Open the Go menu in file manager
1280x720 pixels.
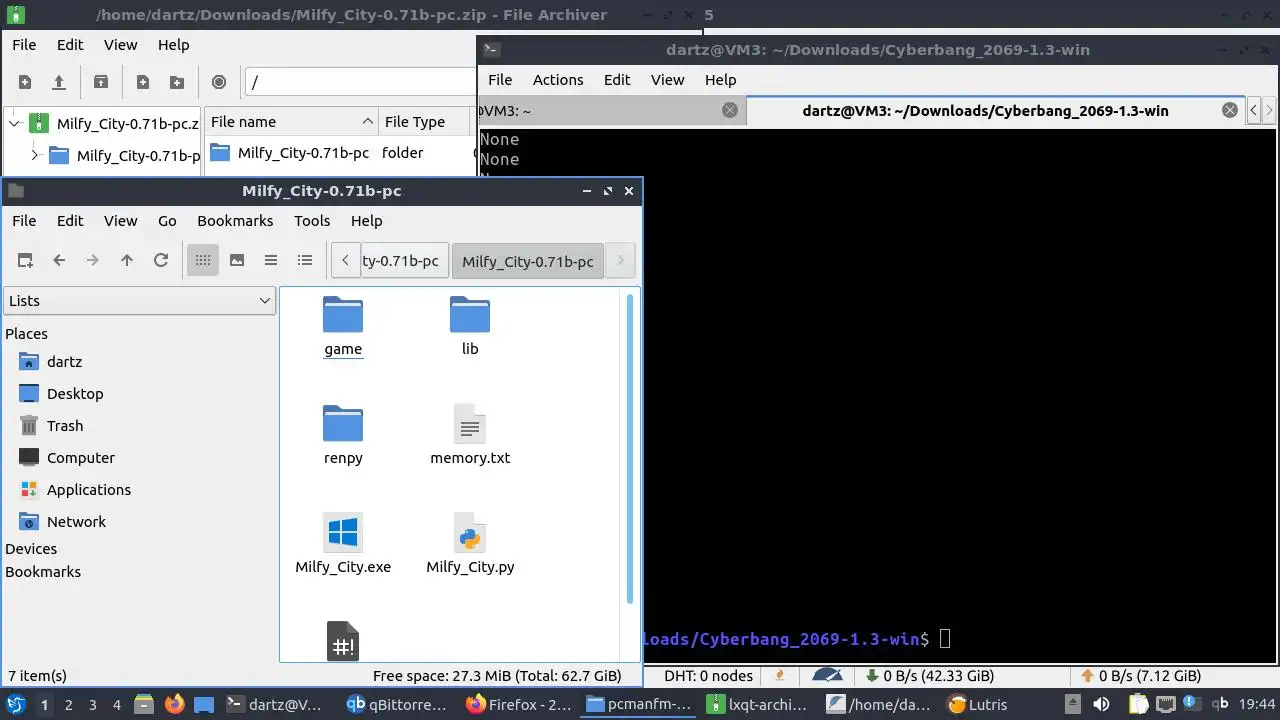pos(167,221)
